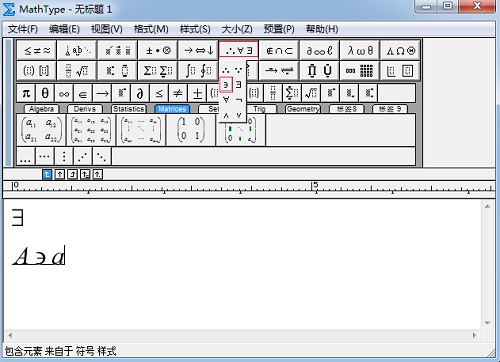This screenshot has width=500, height=362.
Task: Insert the general n-by-n matrix with dots
Action: pos(141,130)
